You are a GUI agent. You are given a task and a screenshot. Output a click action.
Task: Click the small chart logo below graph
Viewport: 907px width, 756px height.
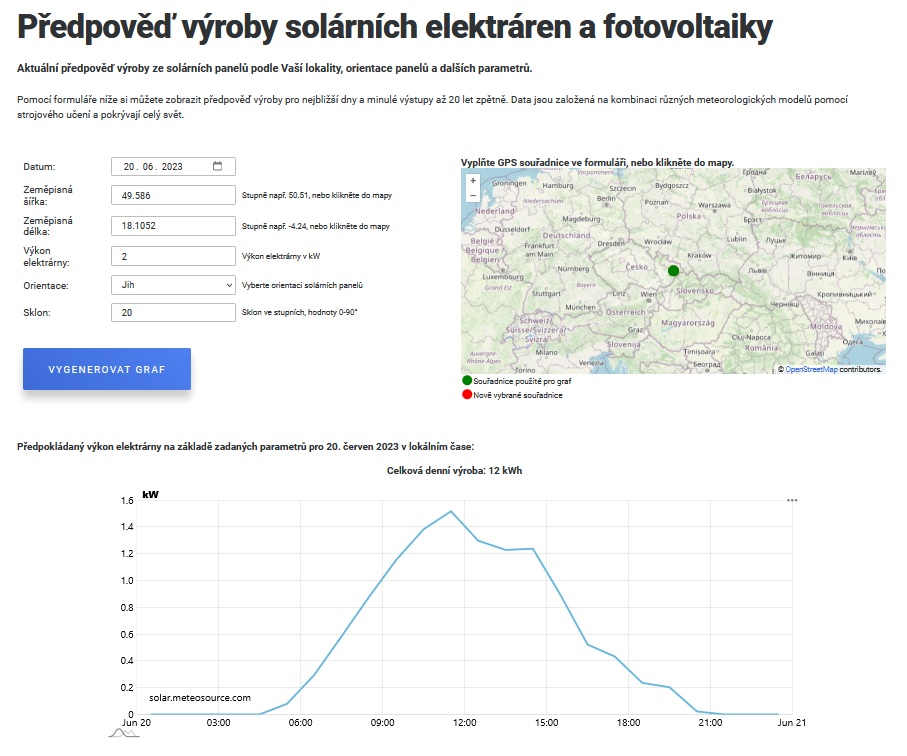tap(124, 733)
